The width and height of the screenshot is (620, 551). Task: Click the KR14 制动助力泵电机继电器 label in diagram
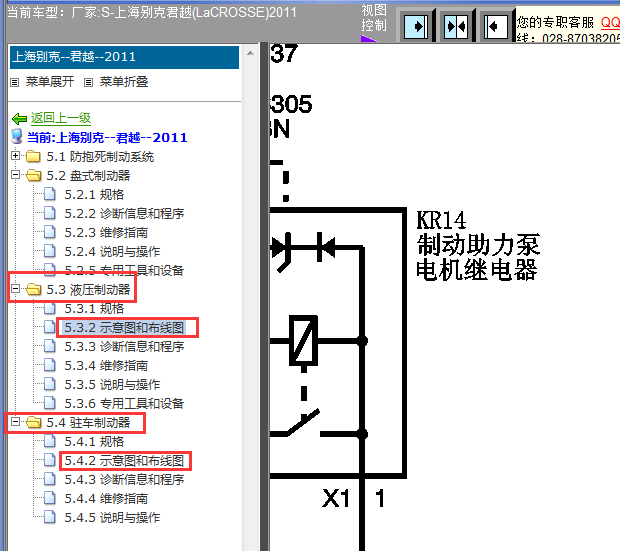pyautogui.click(x=478, y=245)
